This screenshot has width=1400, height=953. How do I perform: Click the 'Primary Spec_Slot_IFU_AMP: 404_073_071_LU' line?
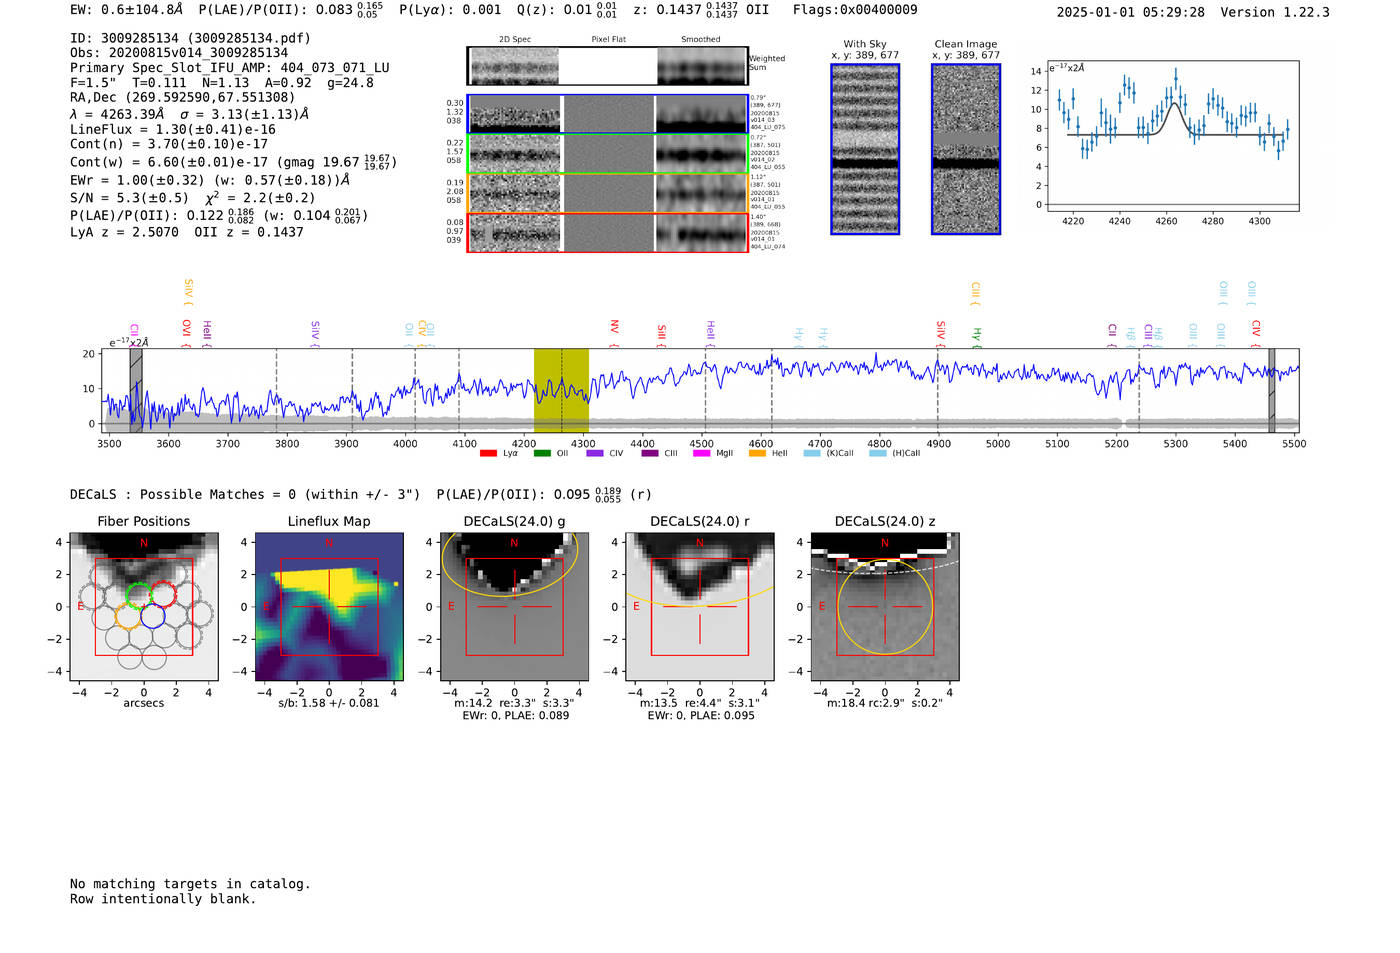click(230, 68)
